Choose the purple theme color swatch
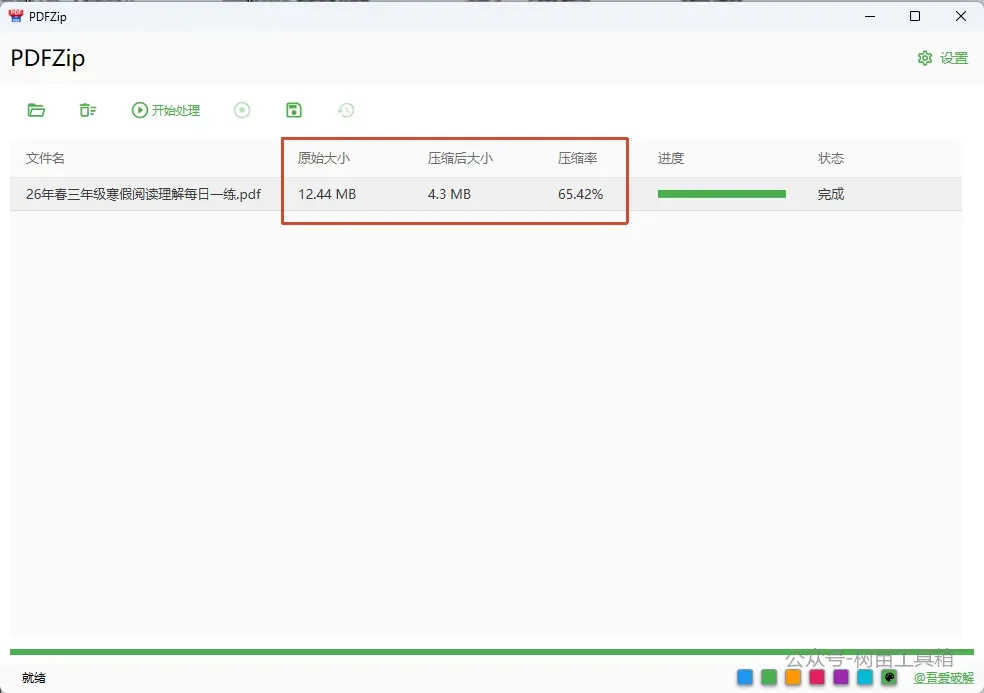Viewport: 984px width, 693px height. pyautogui.click(x=841, y=677)
